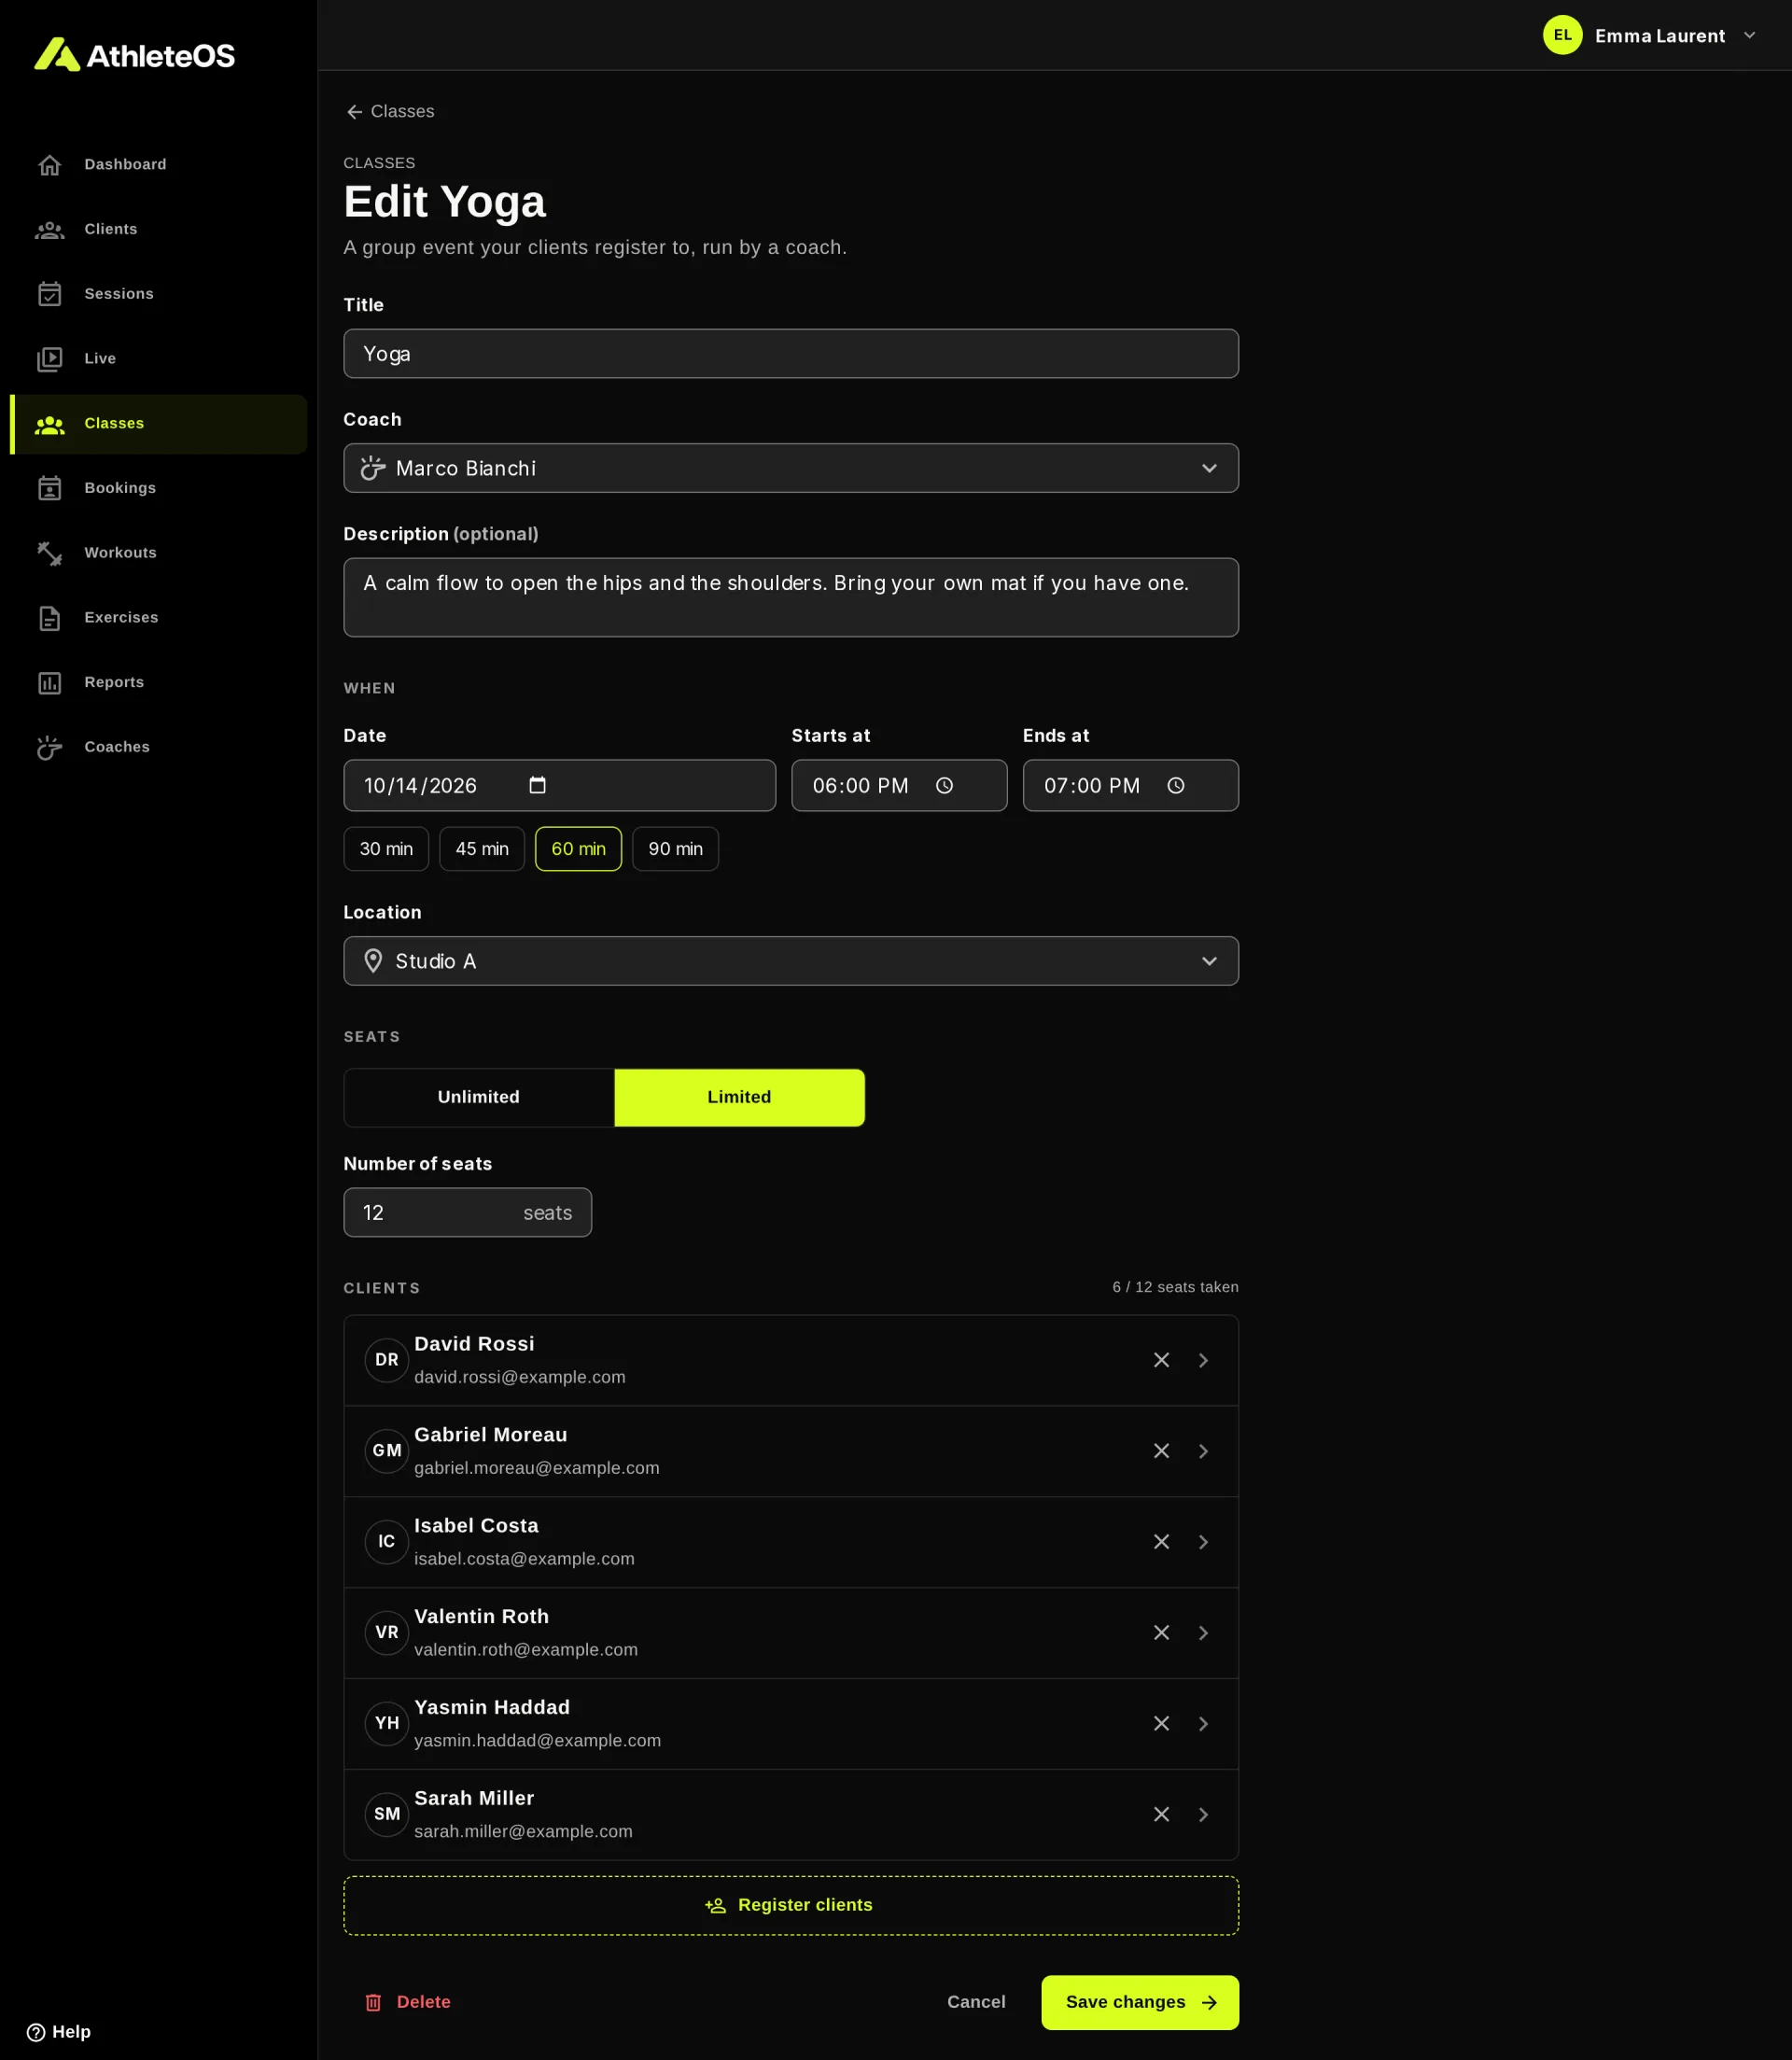Click the AthleteOS logo

pyautogui.click(x=135, y=55)
